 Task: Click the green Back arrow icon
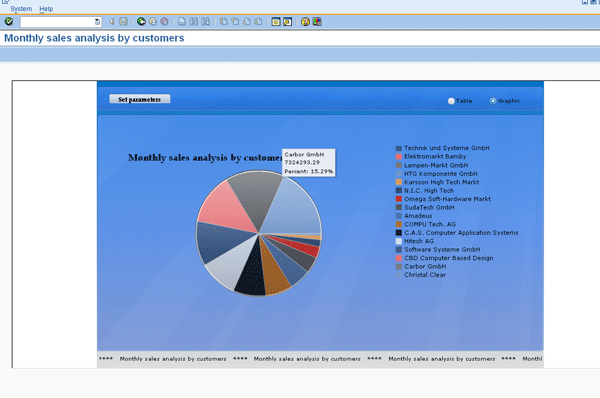click(x=141, y=21)
